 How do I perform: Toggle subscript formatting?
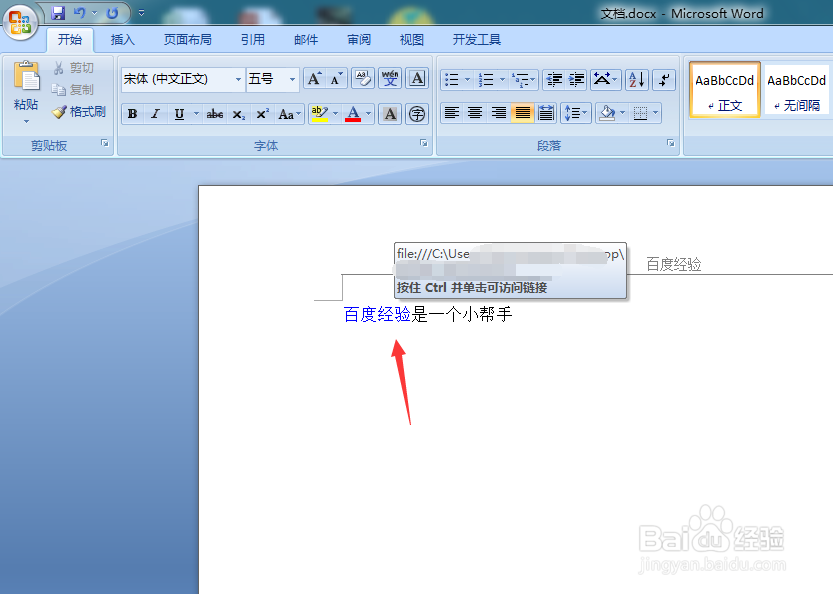[x=239, y=114]
